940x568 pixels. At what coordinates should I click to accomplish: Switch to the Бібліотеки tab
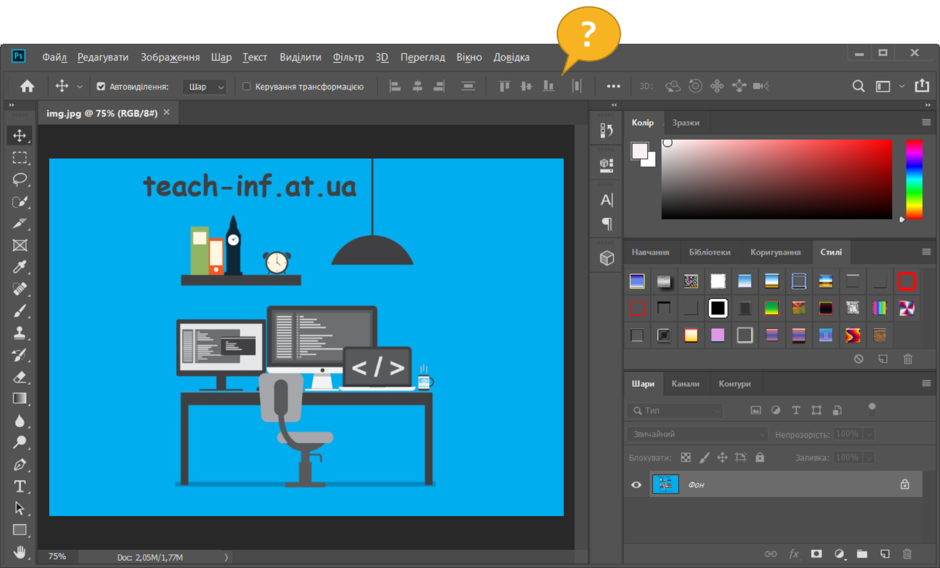(x=710, y=252)
